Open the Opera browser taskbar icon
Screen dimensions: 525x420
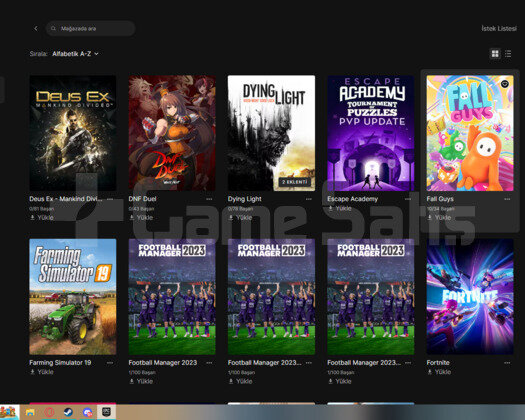tap(49, 412)
